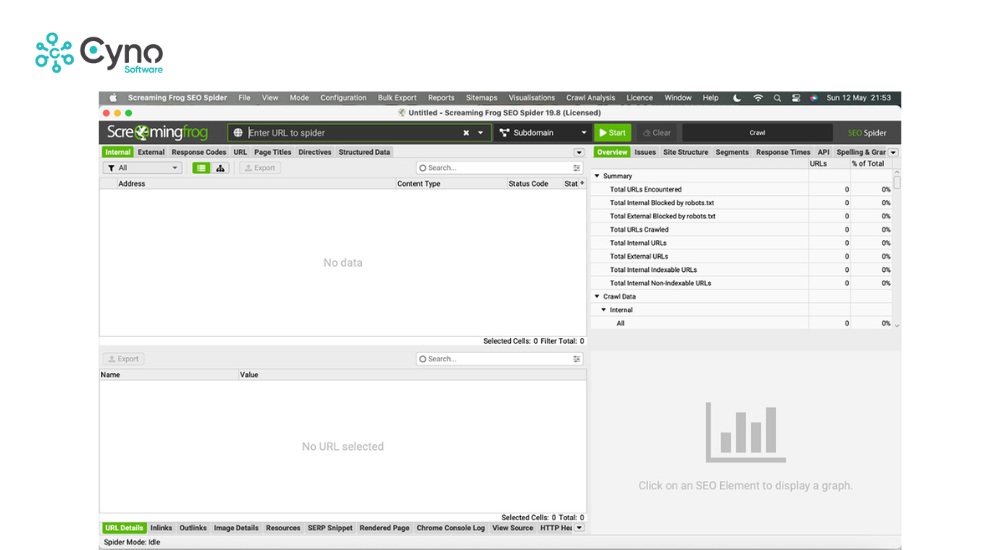Click the Clear crawl button
This screenshot has height=550, width=1000.
pos(657,133)
